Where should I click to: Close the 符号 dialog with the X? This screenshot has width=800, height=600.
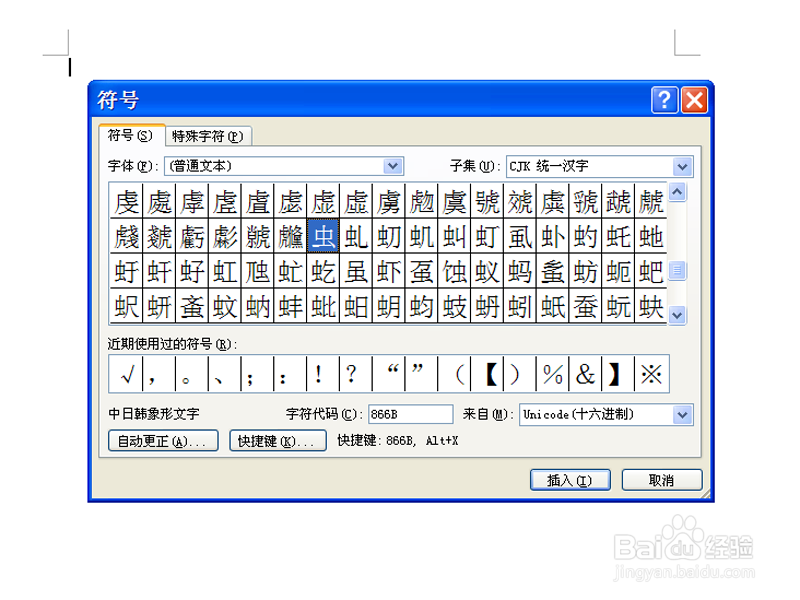pyautogui.click(x=694, y=100)
